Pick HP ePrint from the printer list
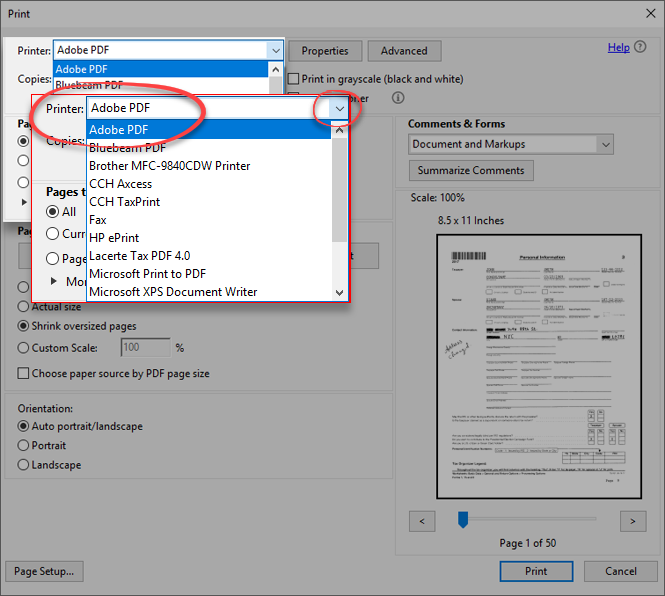This screenshot has height=596, width=665. click(x=114, y=238)
